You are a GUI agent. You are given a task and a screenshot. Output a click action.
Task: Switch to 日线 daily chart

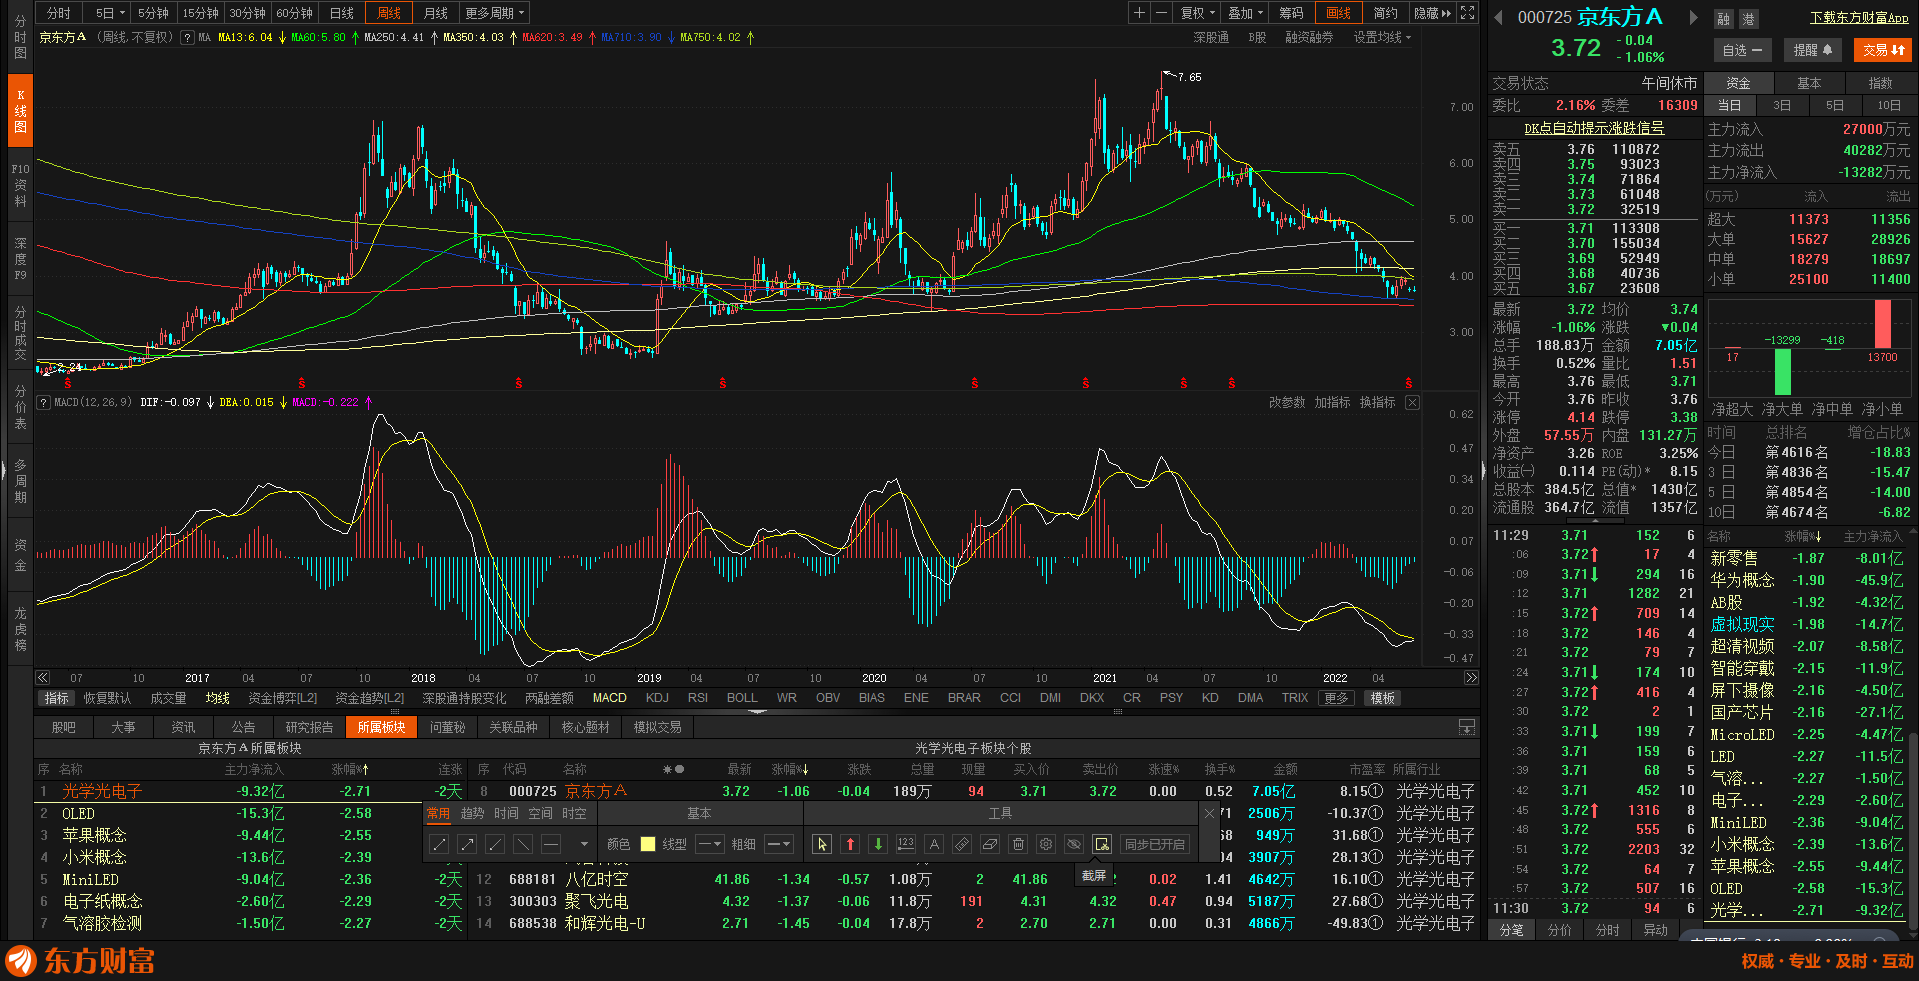click(342, 13)
